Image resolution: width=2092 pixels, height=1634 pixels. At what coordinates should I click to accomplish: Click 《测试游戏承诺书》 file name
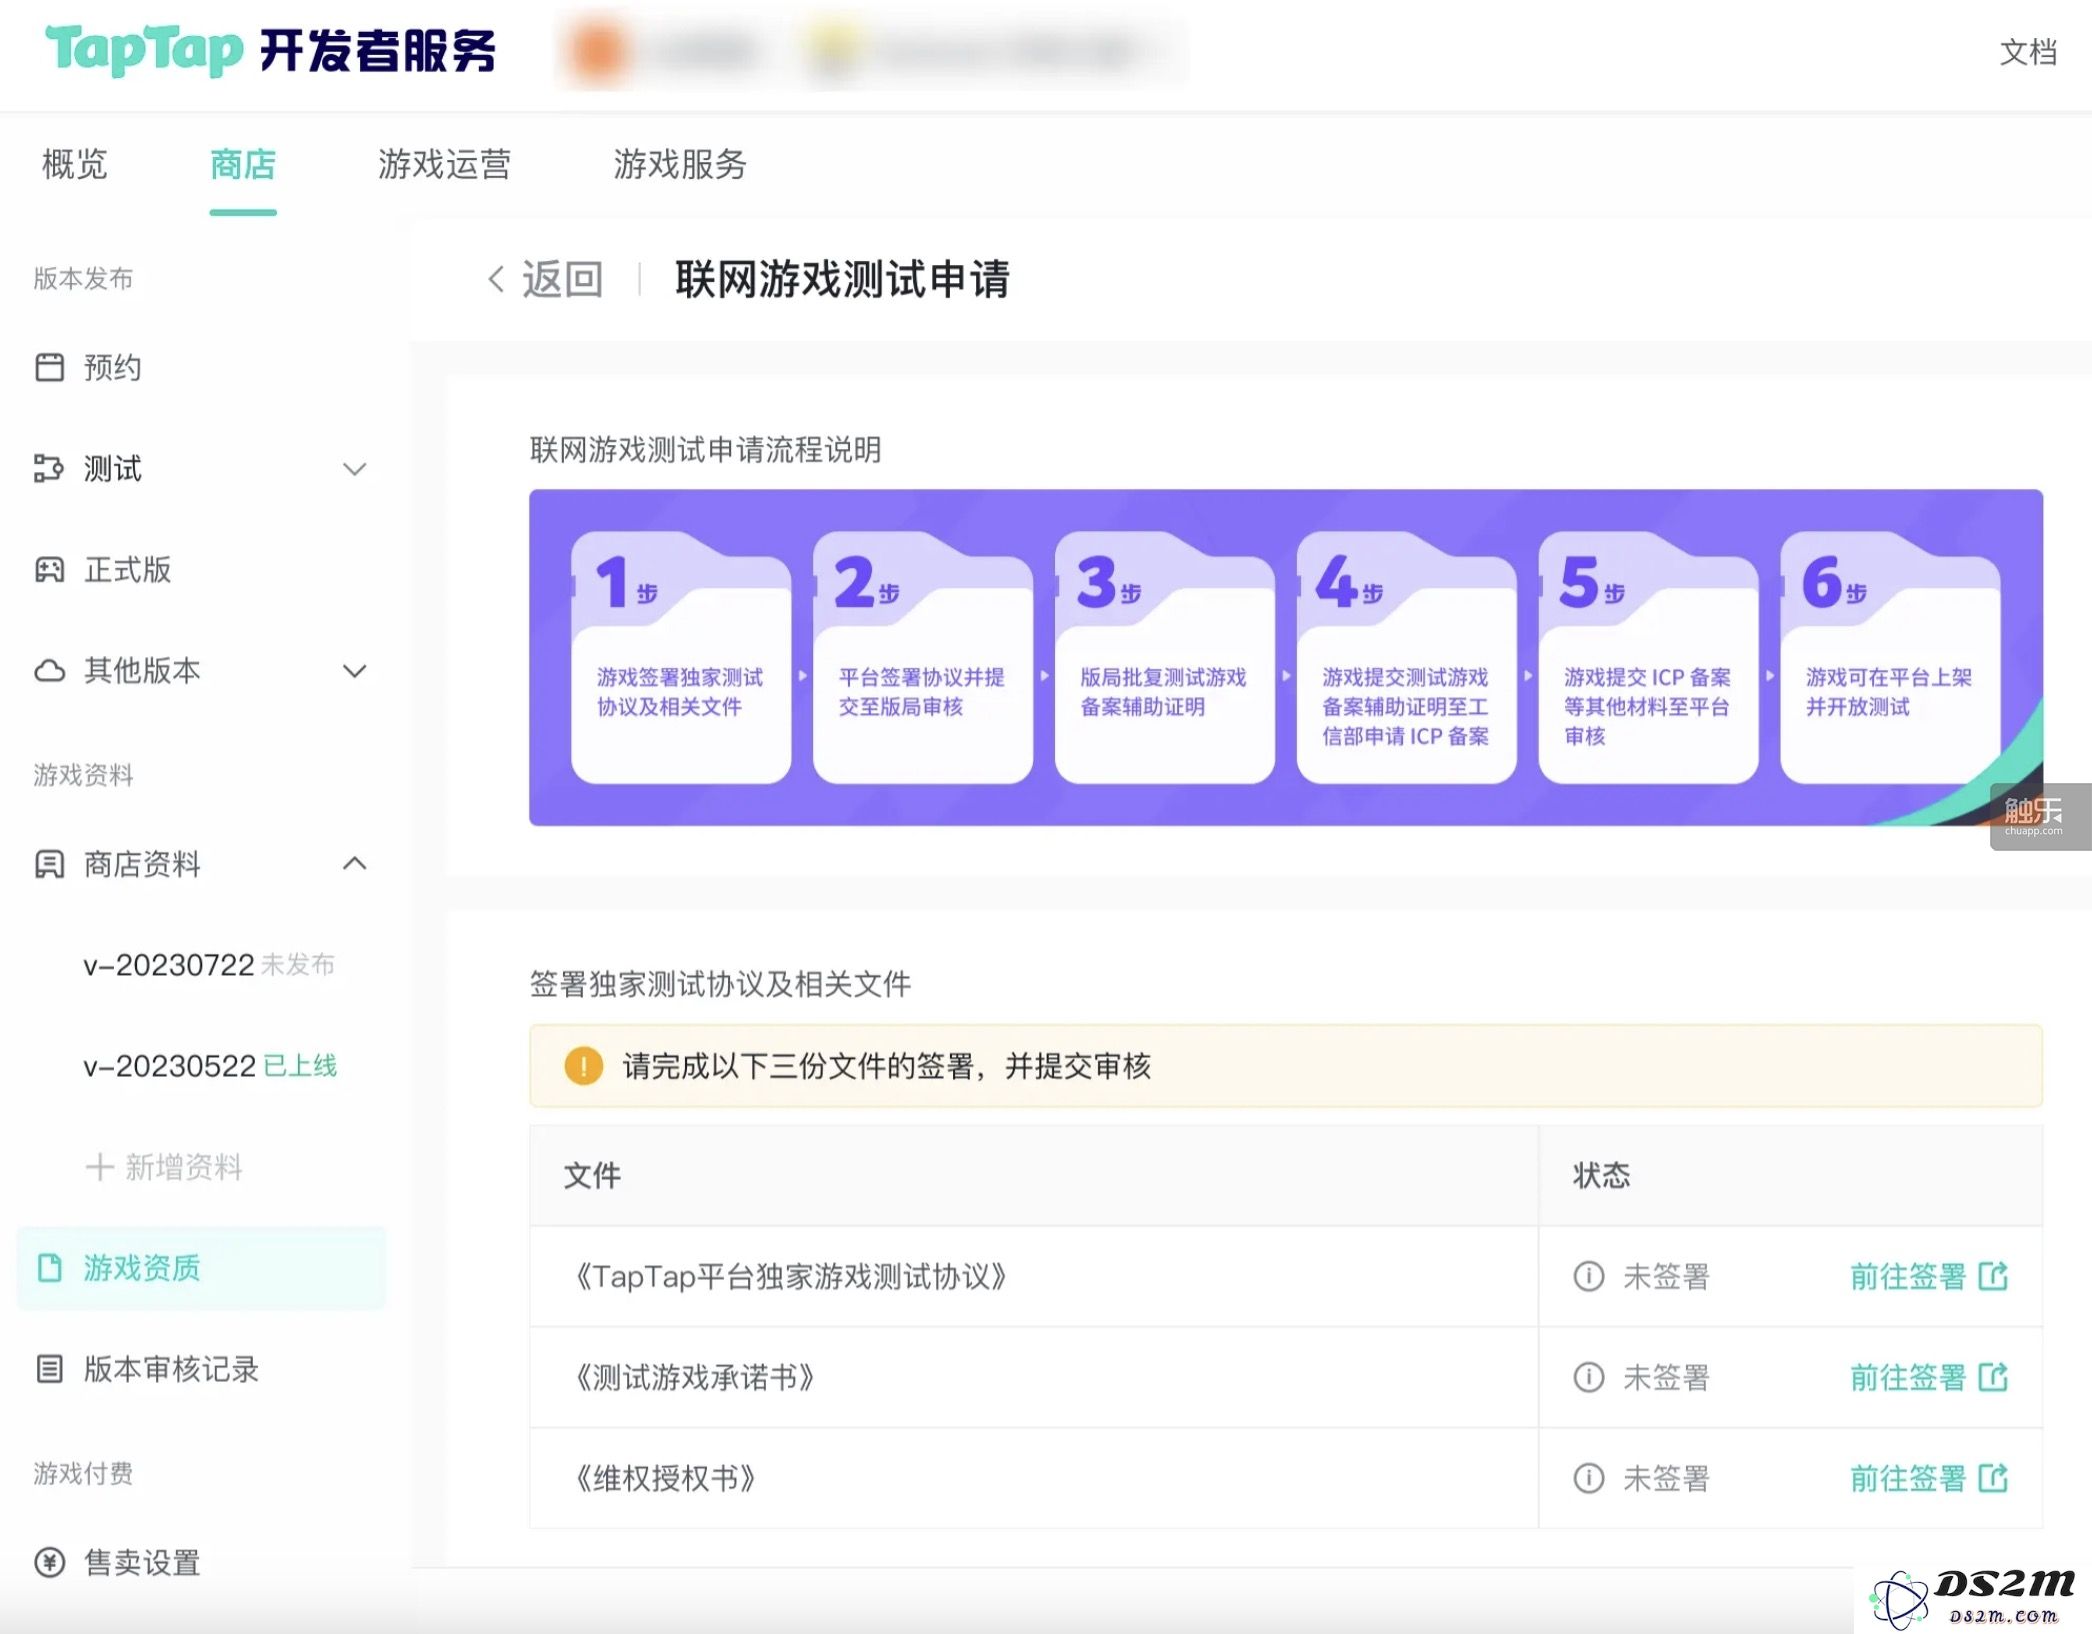coord(694,1377)
